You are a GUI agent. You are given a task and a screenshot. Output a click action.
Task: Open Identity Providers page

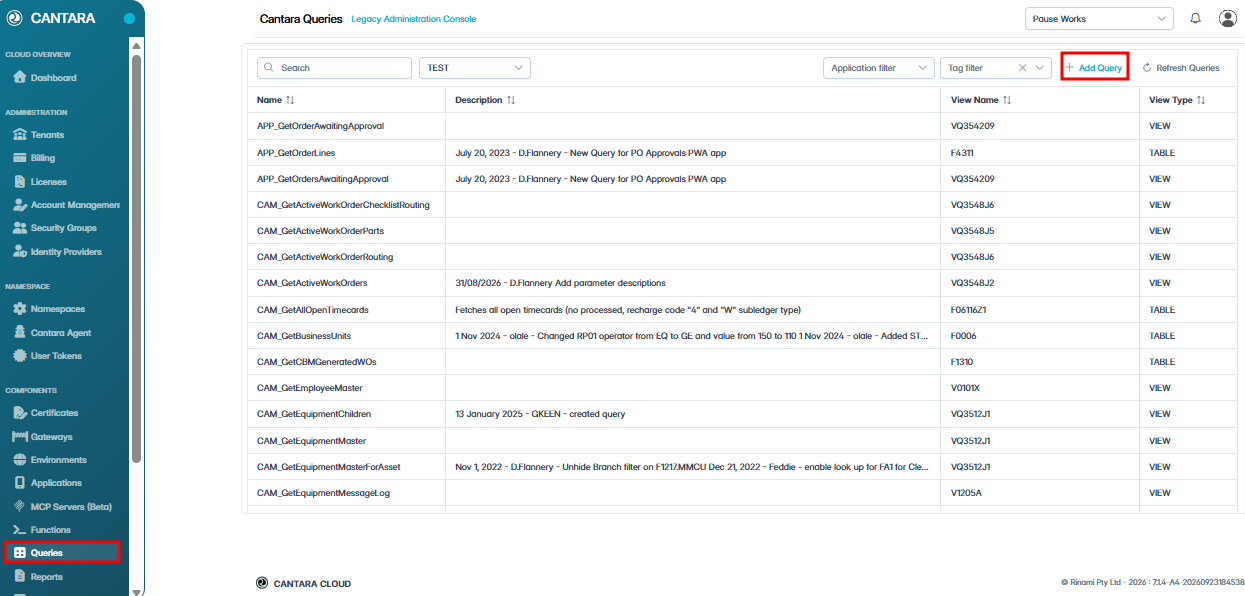[57, 252]
